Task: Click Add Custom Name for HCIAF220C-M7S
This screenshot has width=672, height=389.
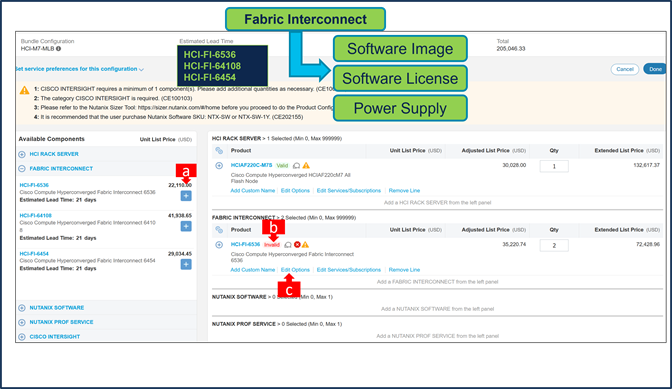Action: [x=252, y=191]
